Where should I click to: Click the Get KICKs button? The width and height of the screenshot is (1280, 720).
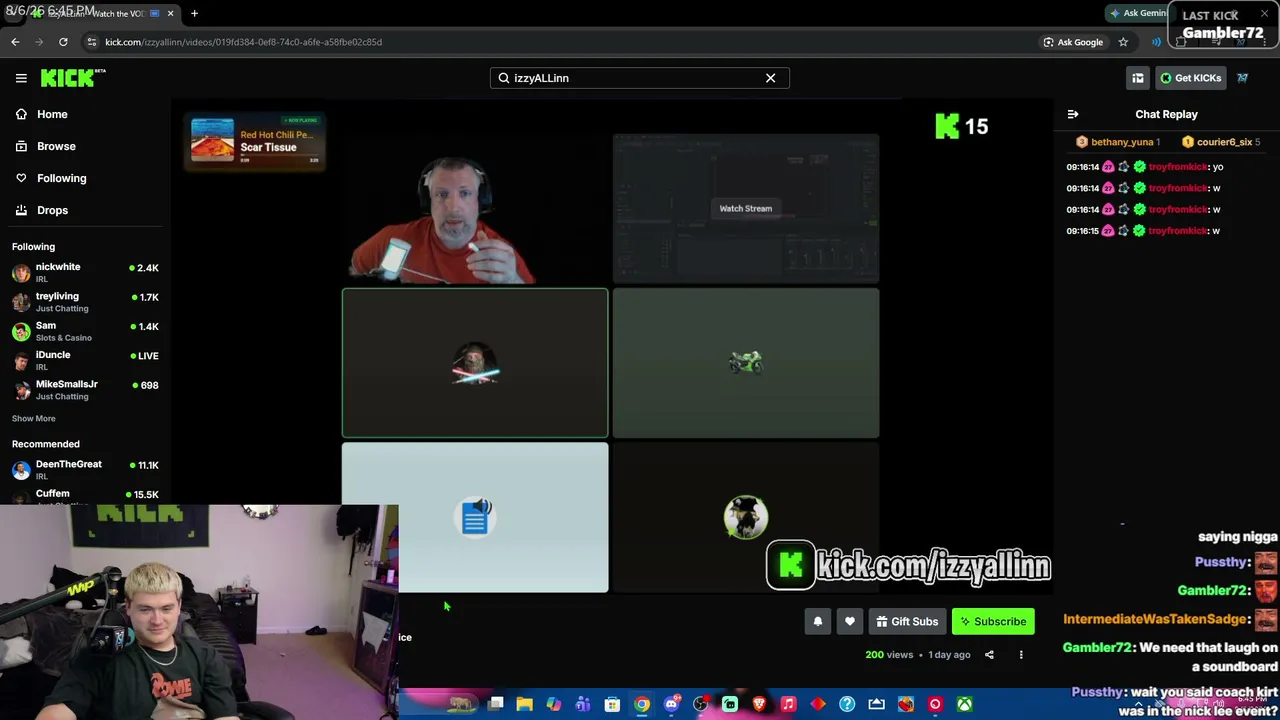pyautogui.click(x=1190, y=78)
